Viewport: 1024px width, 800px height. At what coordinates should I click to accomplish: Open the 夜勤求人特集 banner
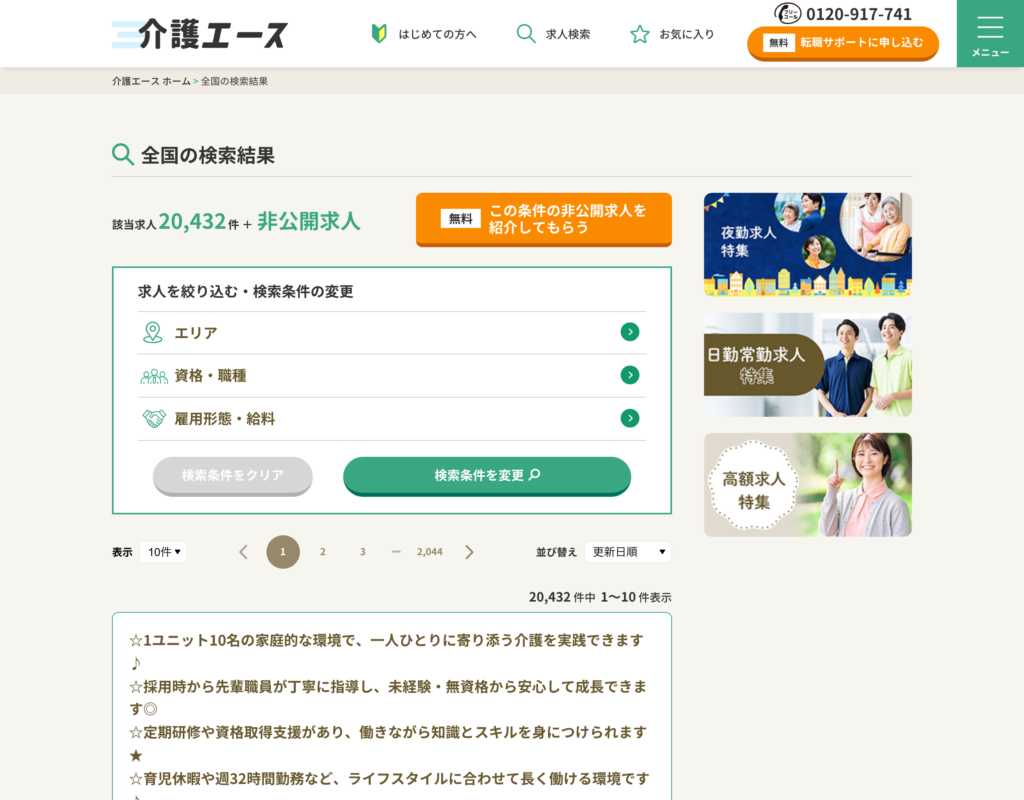coord(808,244)
